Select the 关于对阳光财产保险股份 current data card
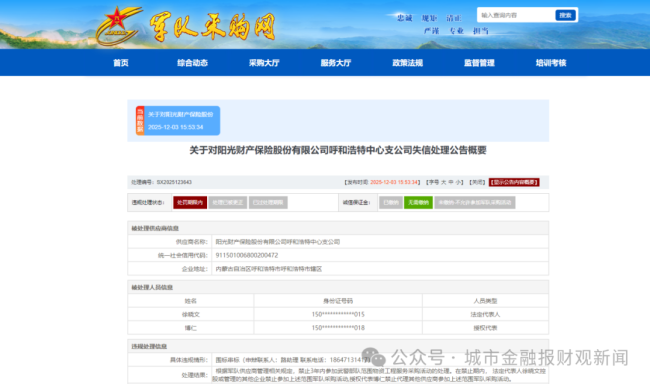This screenshot has height=384, width=650. [178, 121]
